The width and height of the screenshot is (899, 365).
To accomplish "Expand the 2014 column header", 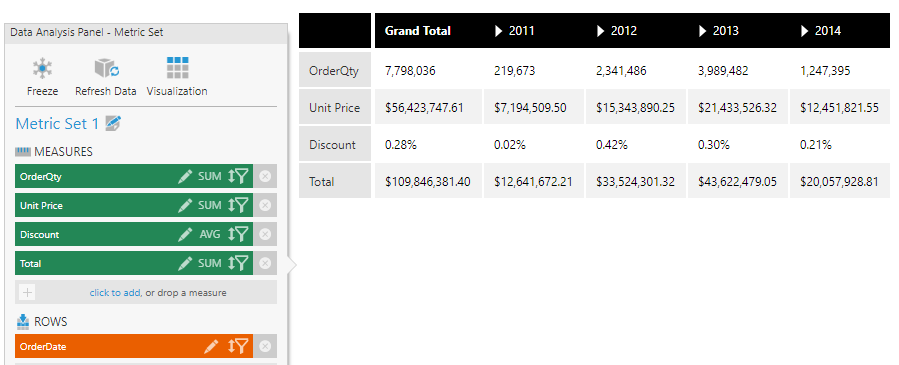I will pos(804,31).
